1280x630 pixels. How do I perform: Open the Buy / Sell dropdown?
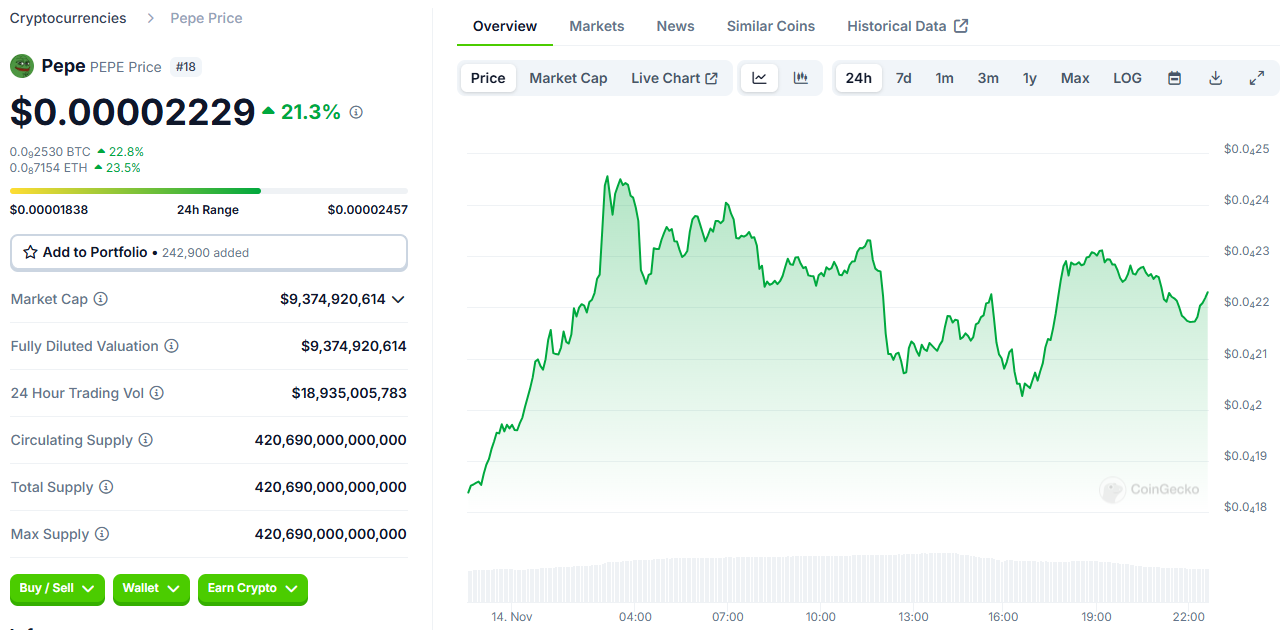click(57, 589)
